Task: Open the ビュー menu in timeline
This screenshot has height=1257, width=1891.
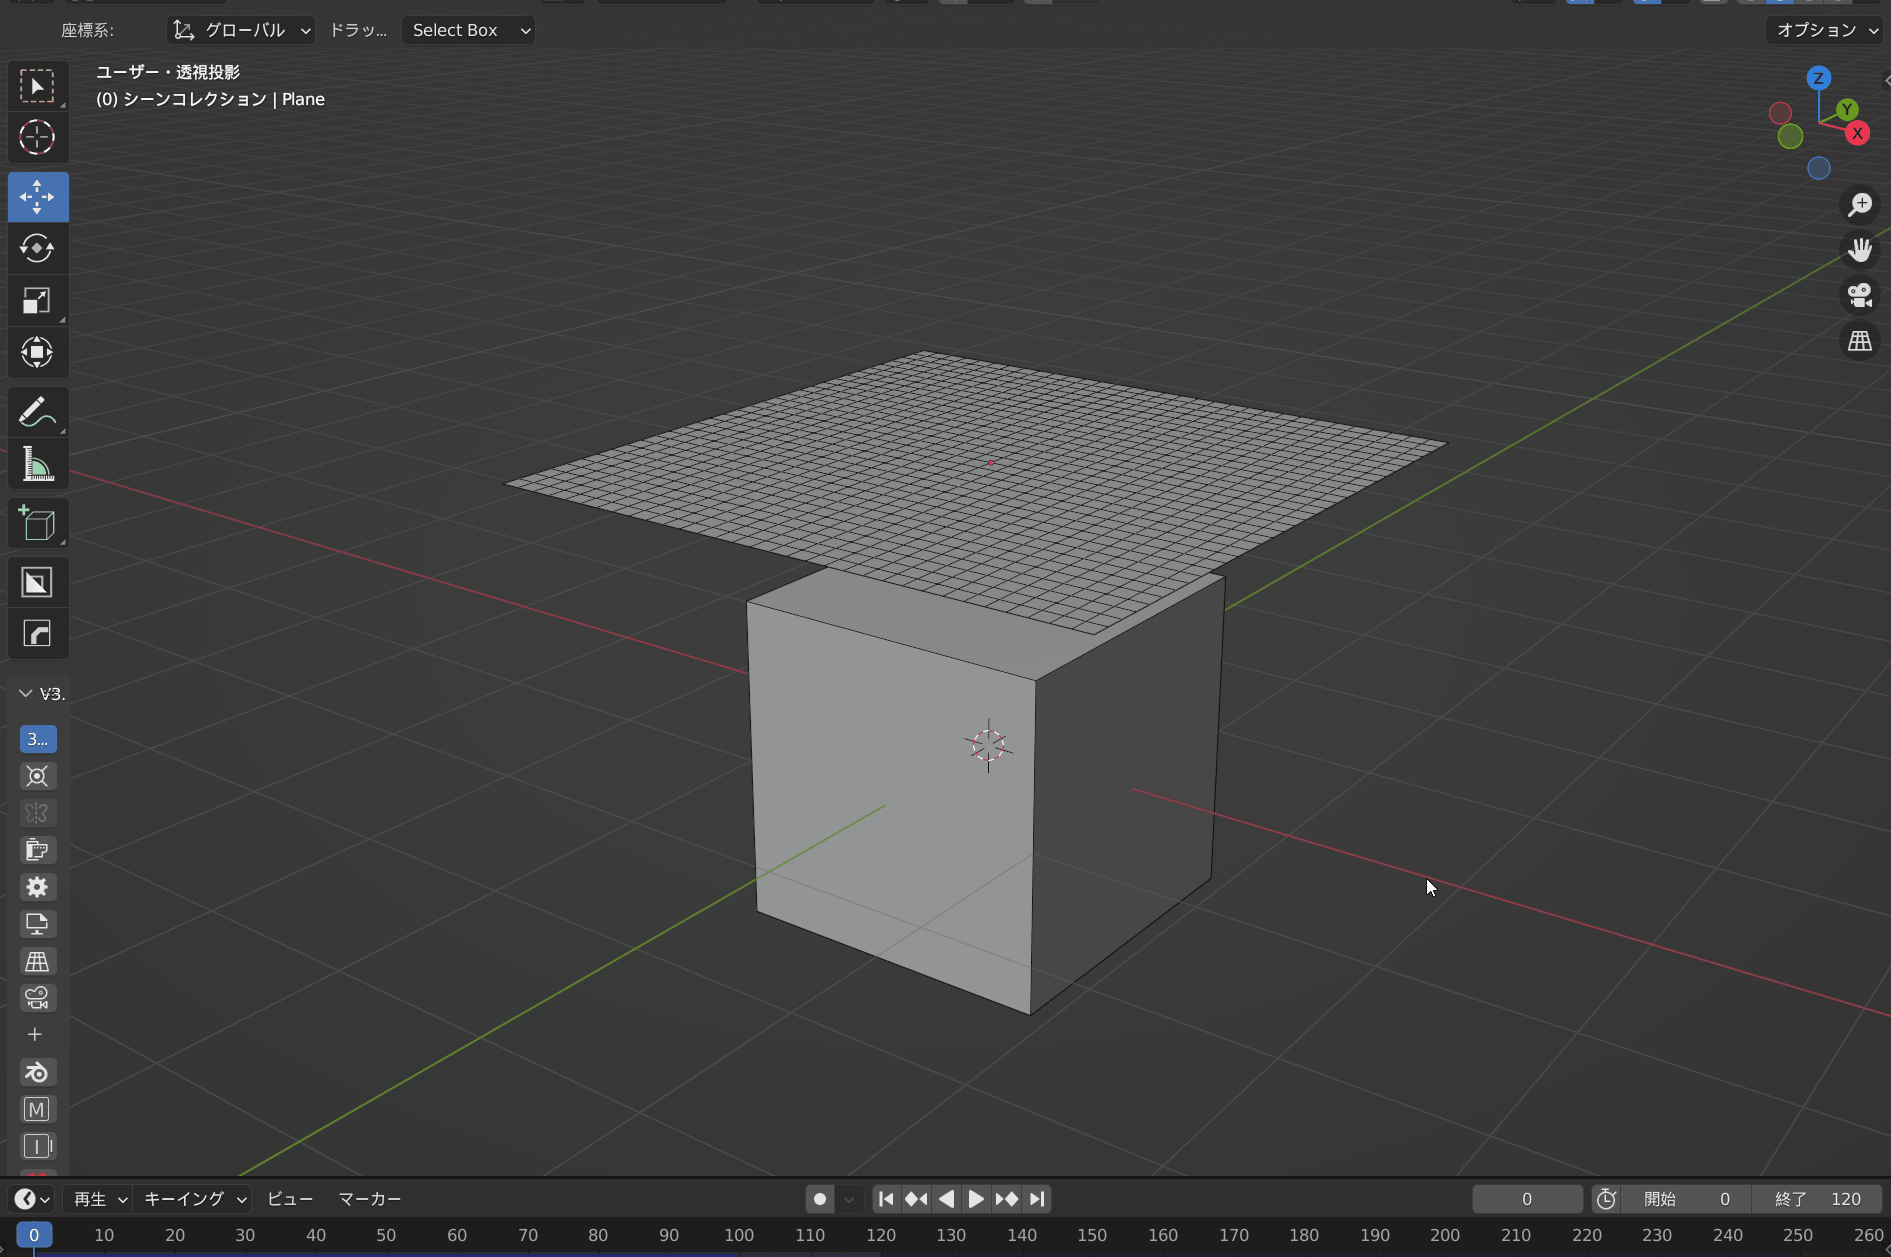Action: [x=290, y=1199]
